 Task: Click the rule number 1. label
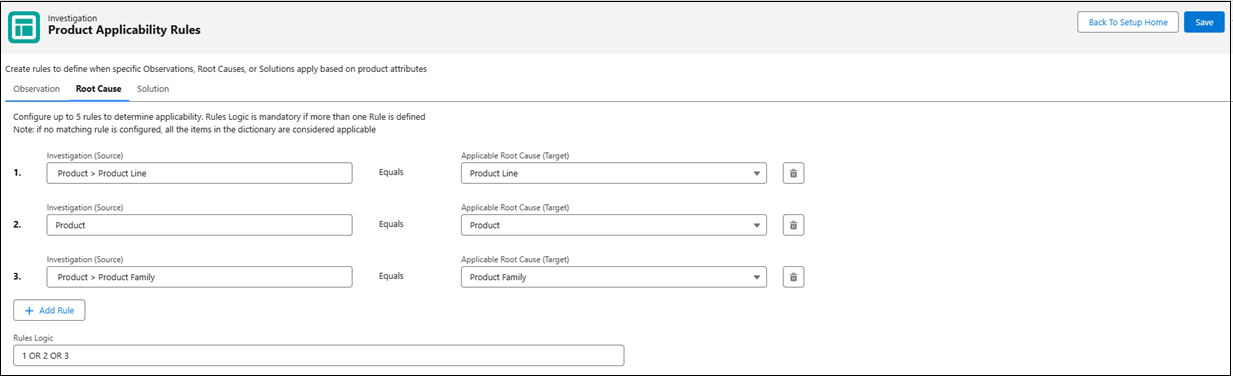tap(17, 173)
